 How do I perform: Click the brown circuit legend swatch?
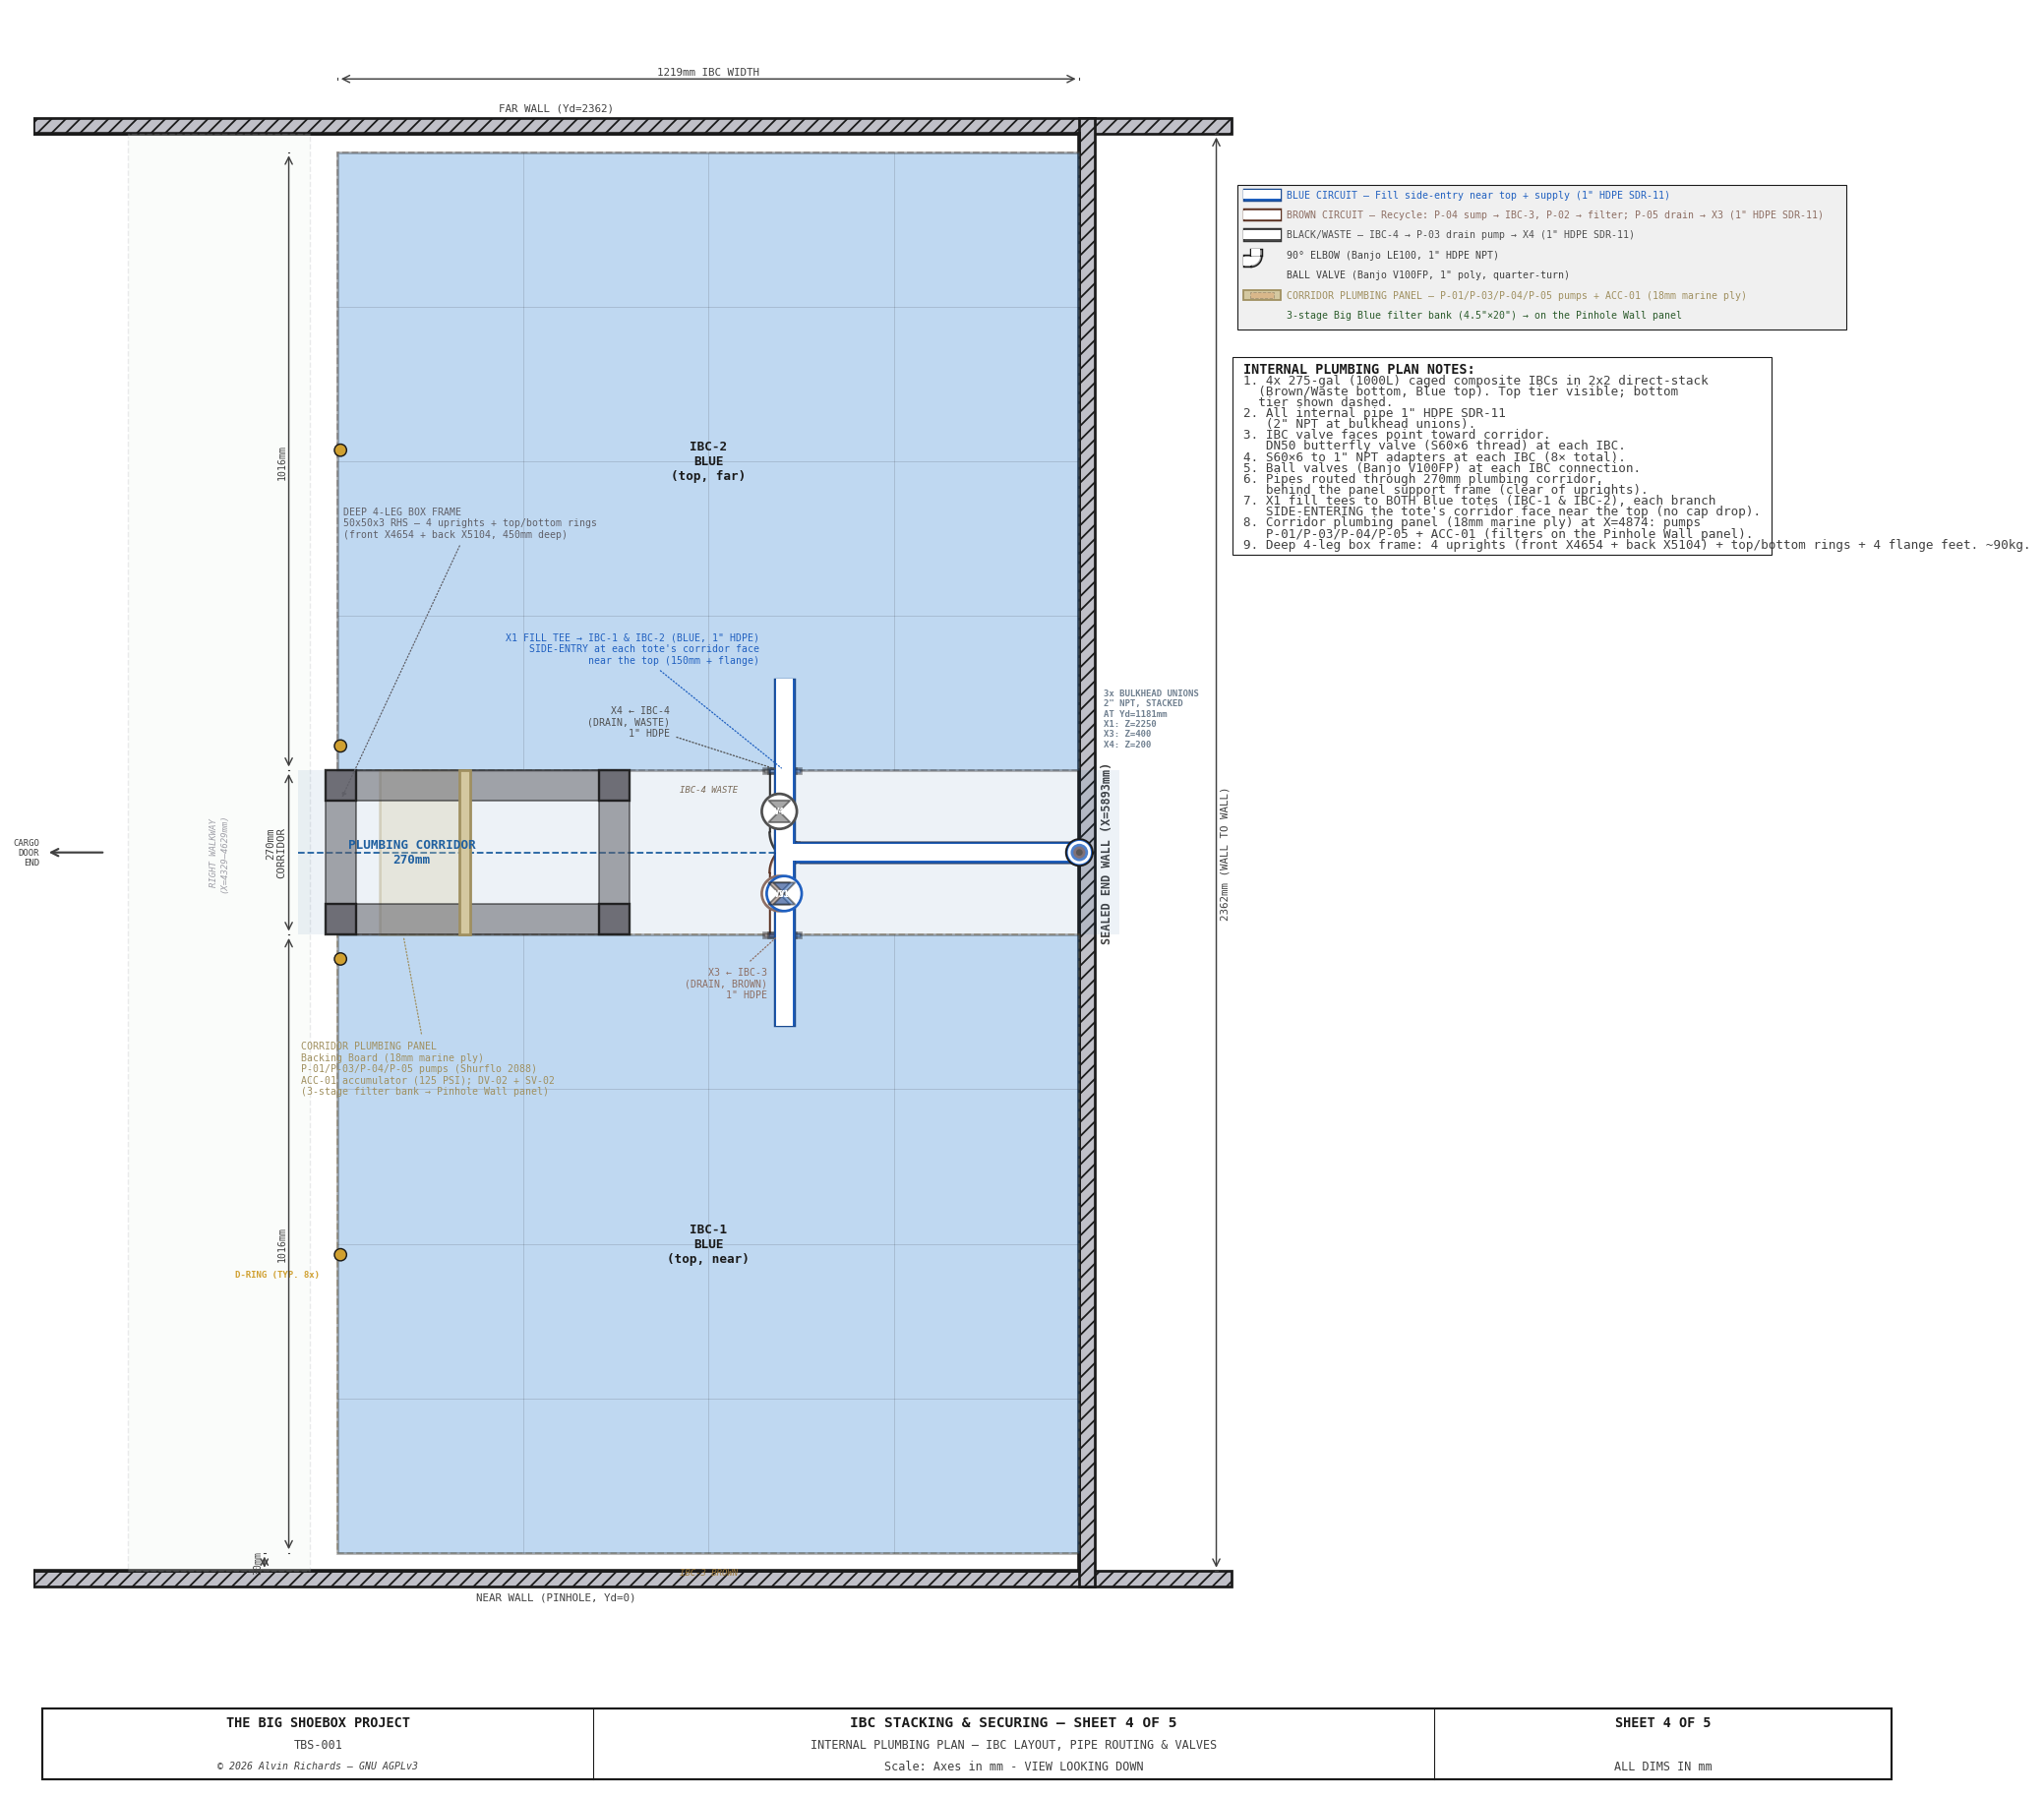coord(1262,215)
